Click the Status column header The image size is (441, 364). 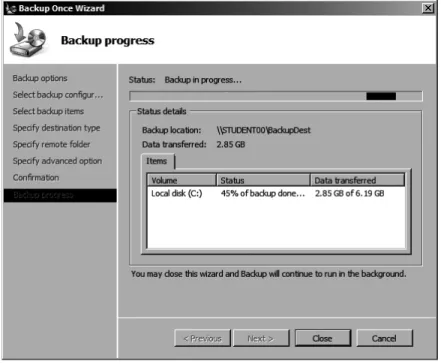click(x=263, y=180)
